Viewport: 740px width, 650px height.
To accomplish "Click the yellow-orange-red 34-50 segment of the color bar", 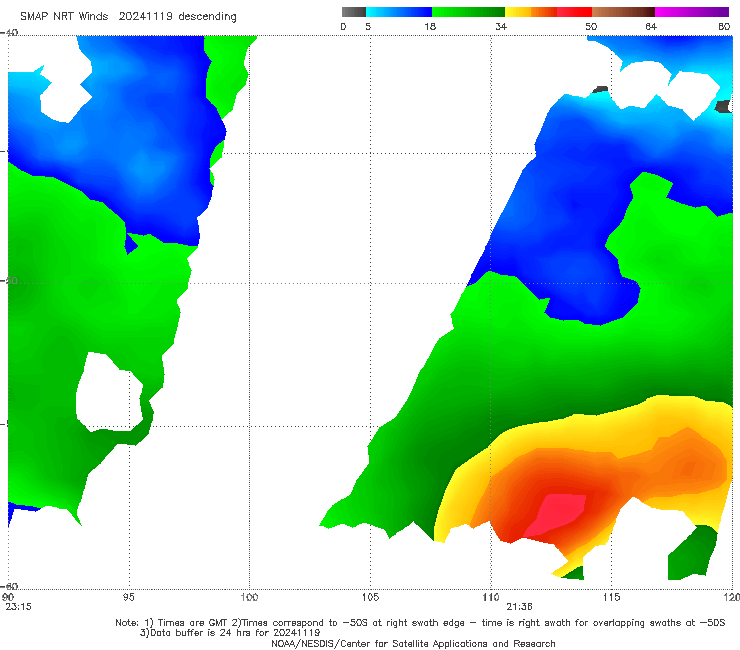I will (548, 12).
